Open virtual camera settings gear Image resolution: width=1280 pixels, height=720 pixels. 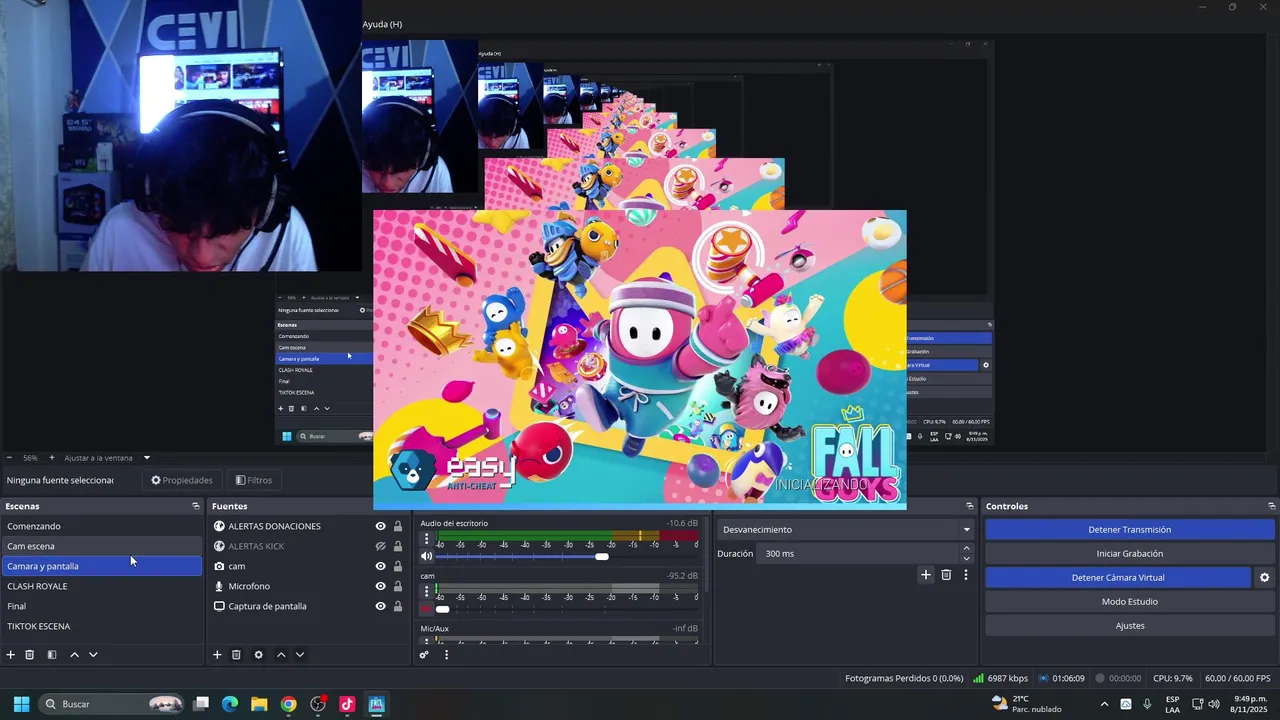(1264, 578)
